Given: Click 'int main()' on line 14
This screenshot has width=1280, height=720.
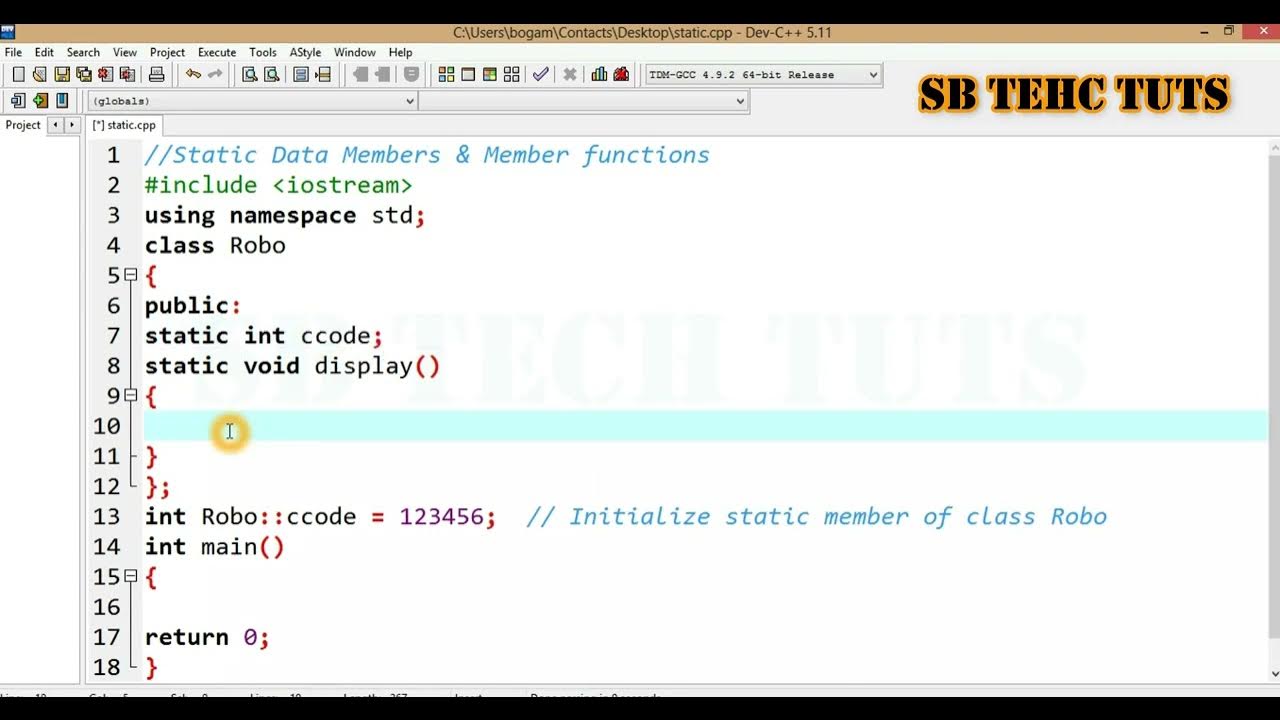Looking at the screenshot, I should (214, 547).
